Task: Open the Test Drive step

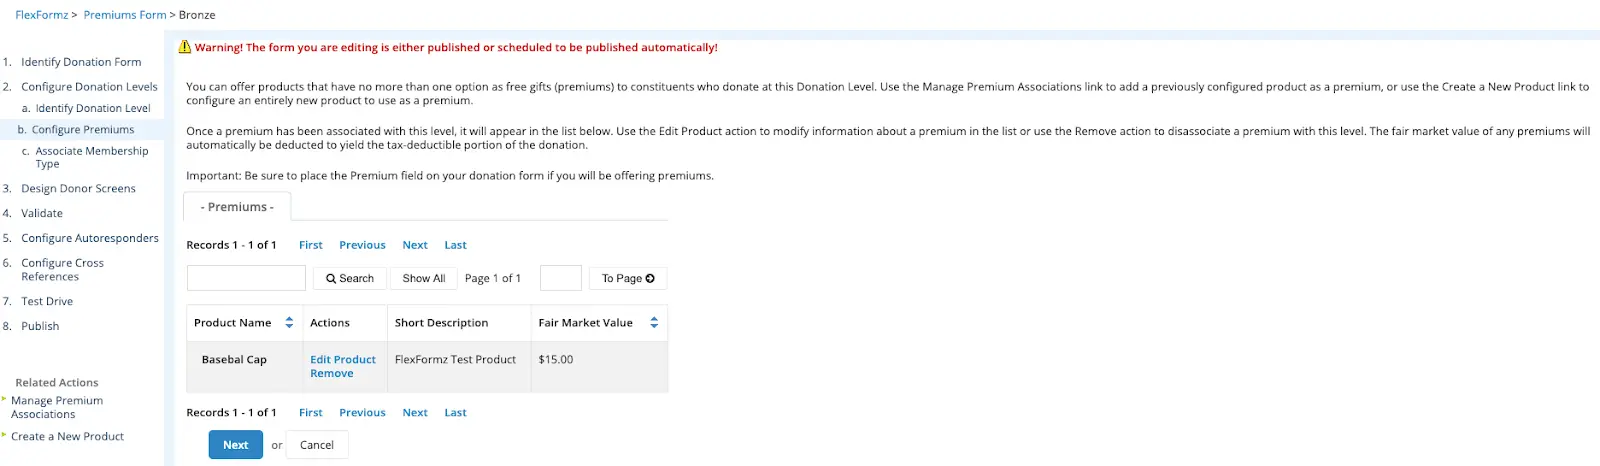Action: point(47,302)
